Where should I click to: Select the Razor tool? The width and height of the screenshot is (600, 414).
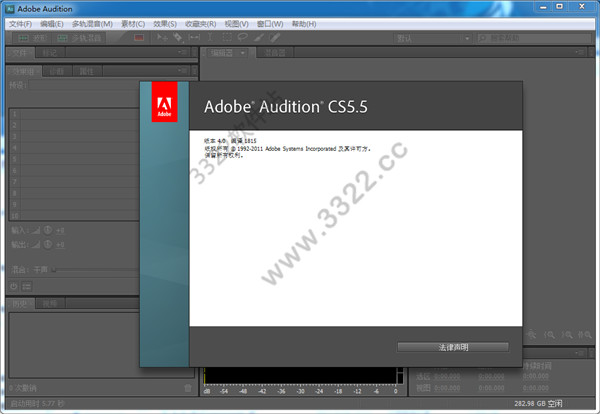(178, 37)
